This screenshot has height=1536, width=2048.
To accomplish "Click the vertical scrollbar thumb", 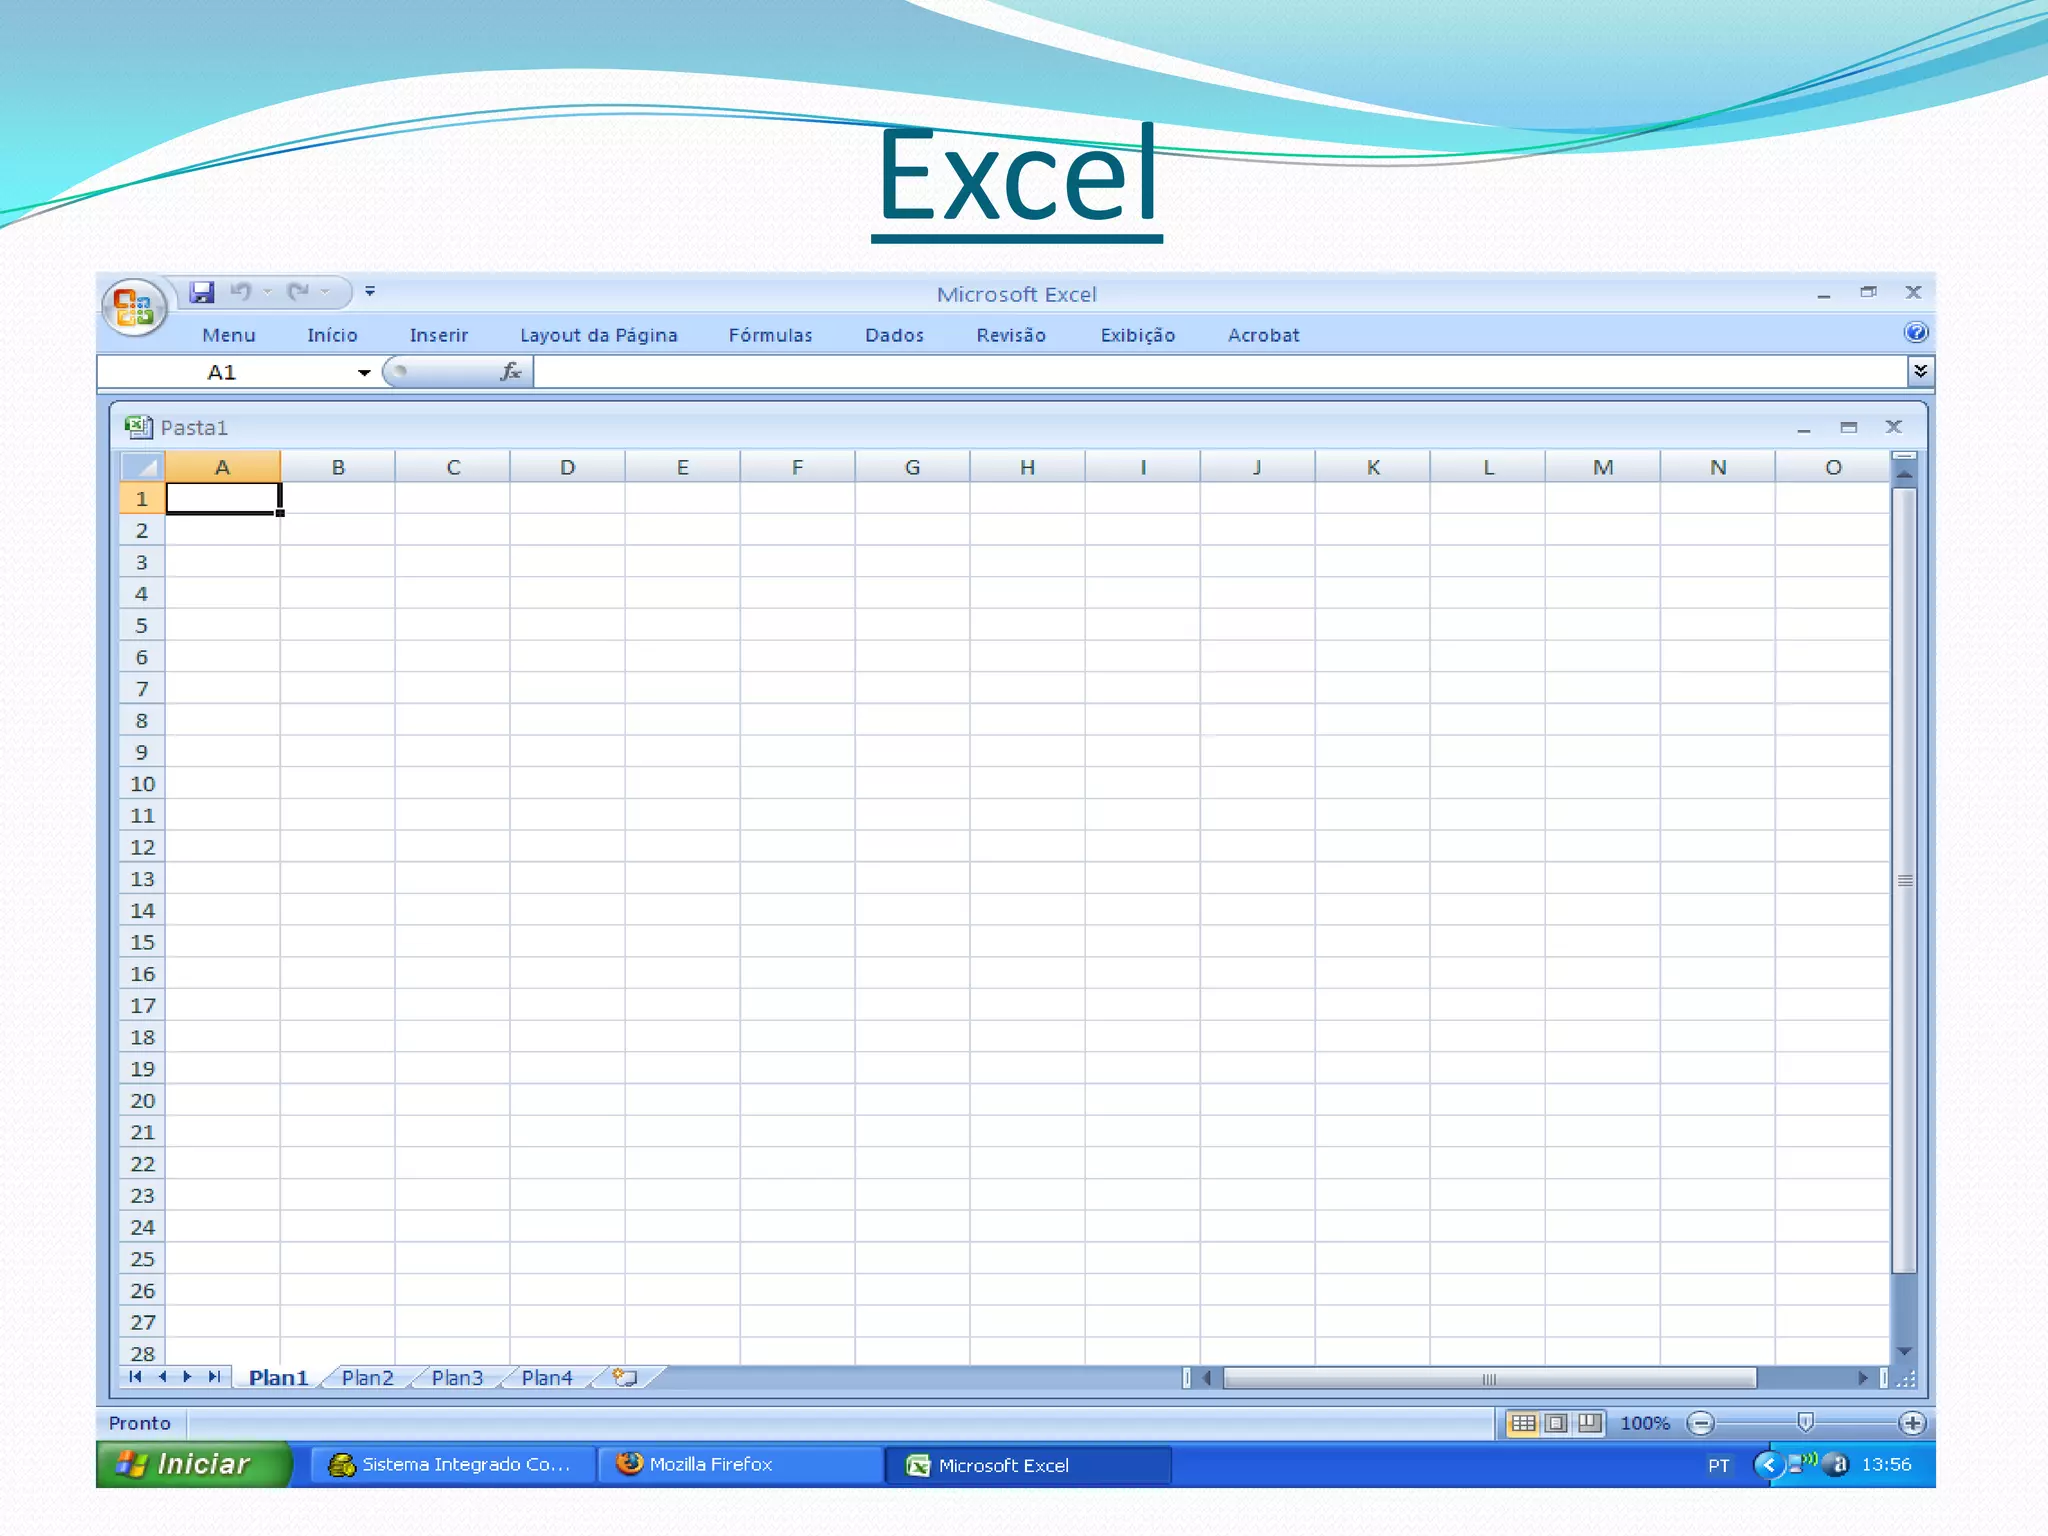I will click(x=1905, y=880).
